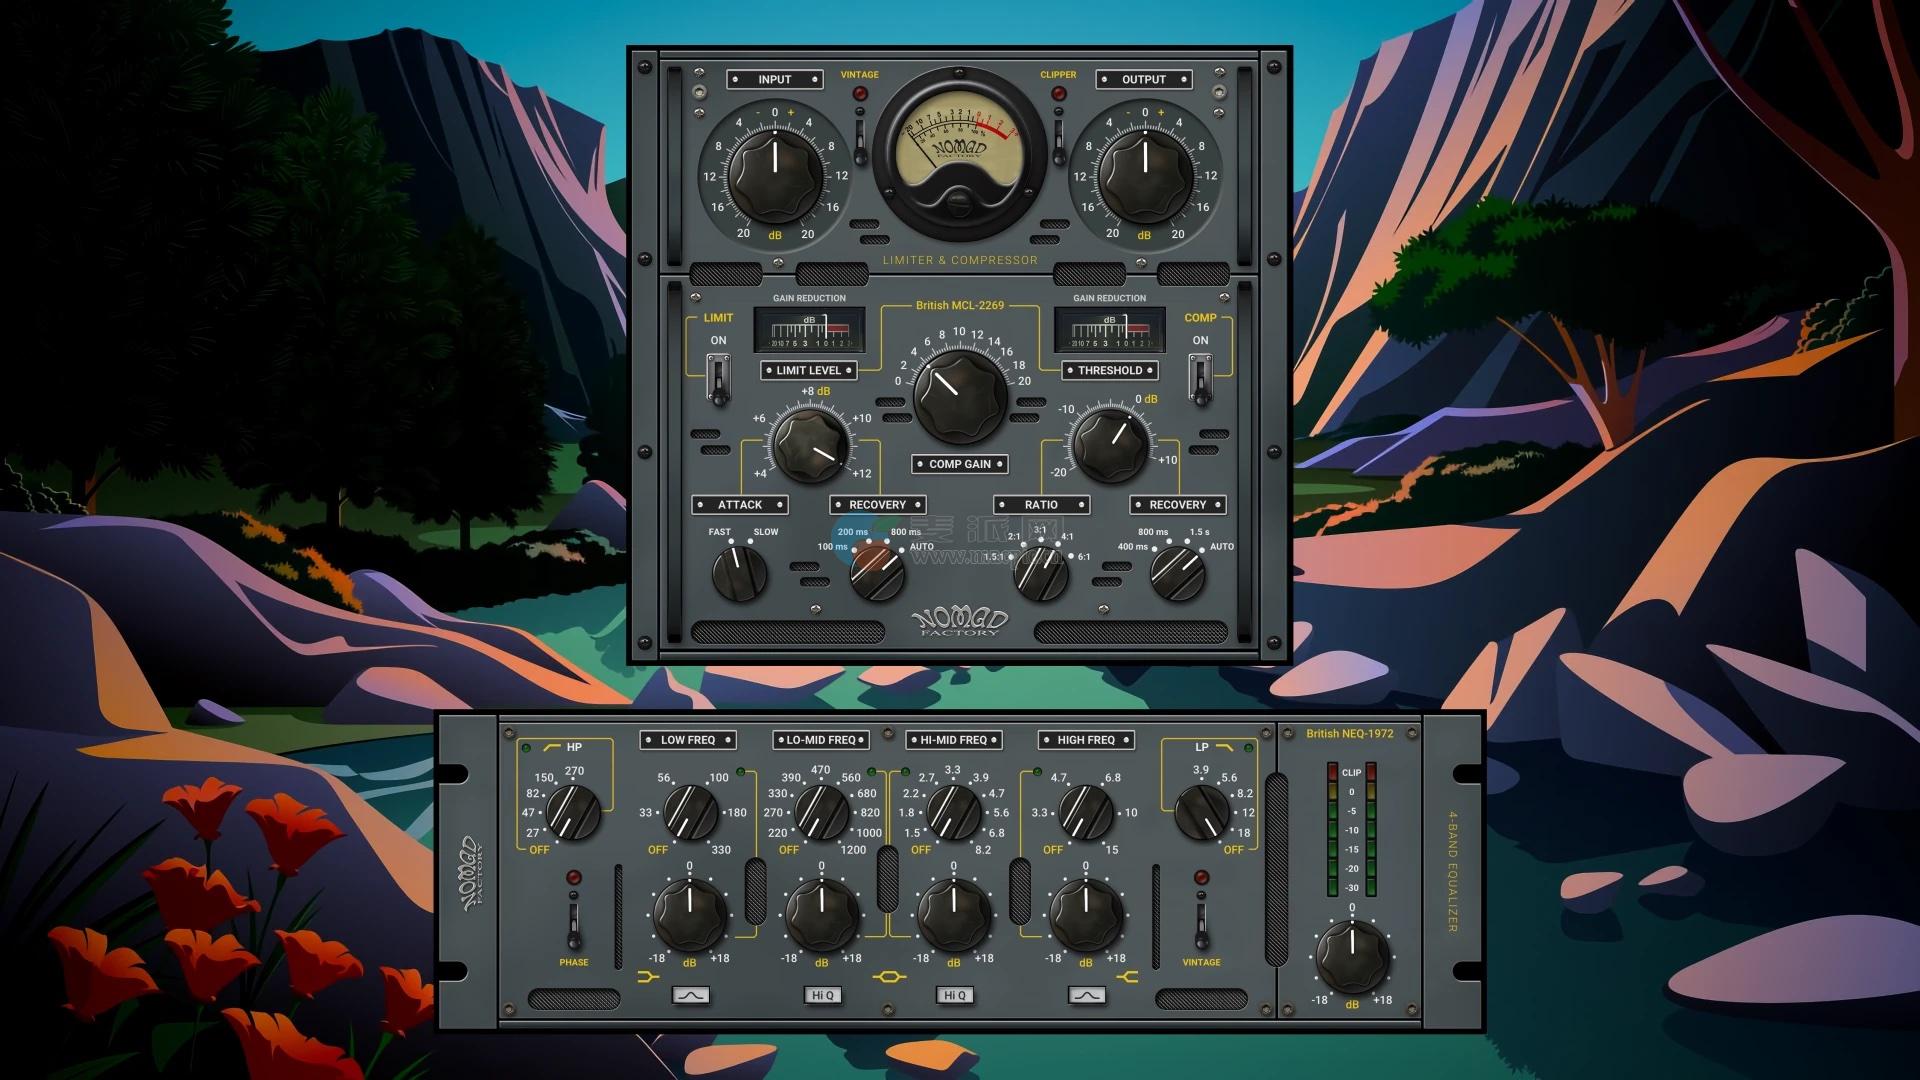Click the OUTPUT label plate
This screenshot has width=1920, height=1080.
click(1144, 79)
